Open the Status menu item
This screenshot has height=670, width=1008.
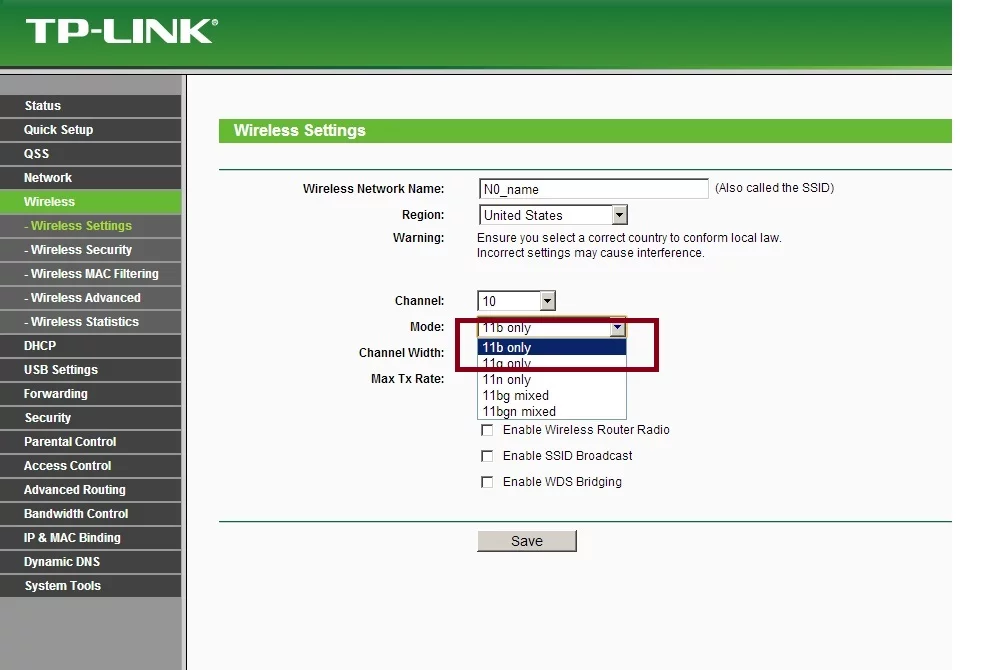(91, 105)
